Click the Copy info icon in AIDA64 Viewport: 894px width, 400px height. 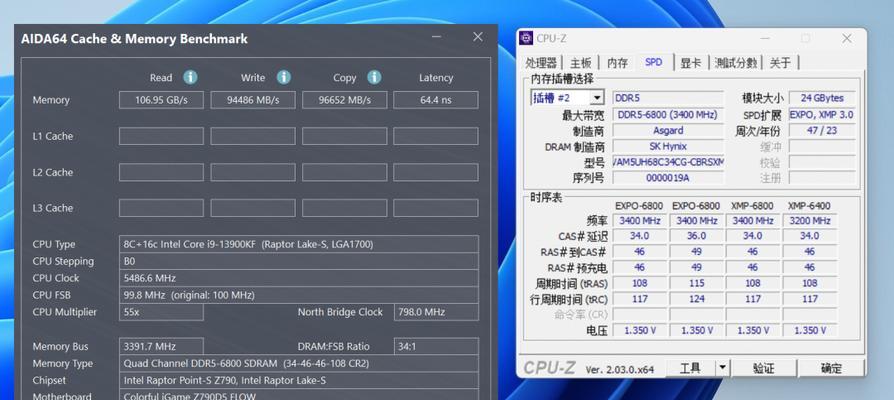[x=374, y=77]
